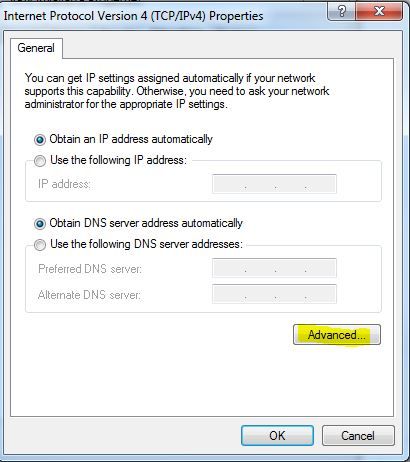The height and width of the screenshot is (462, 410).
Task: Select Use the following IP address
Action: pos(40,161)
